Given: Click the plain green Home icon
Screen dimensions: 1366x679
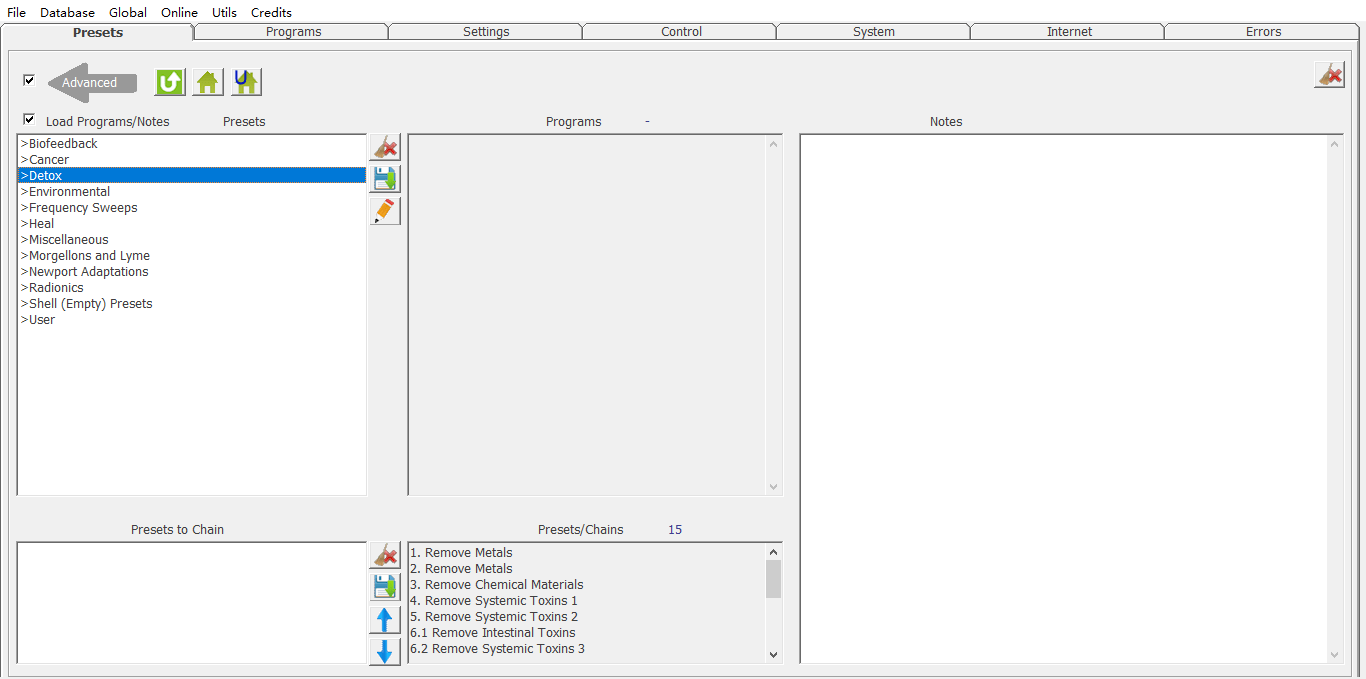Looking at the screenshot, I should pos(208,82).
